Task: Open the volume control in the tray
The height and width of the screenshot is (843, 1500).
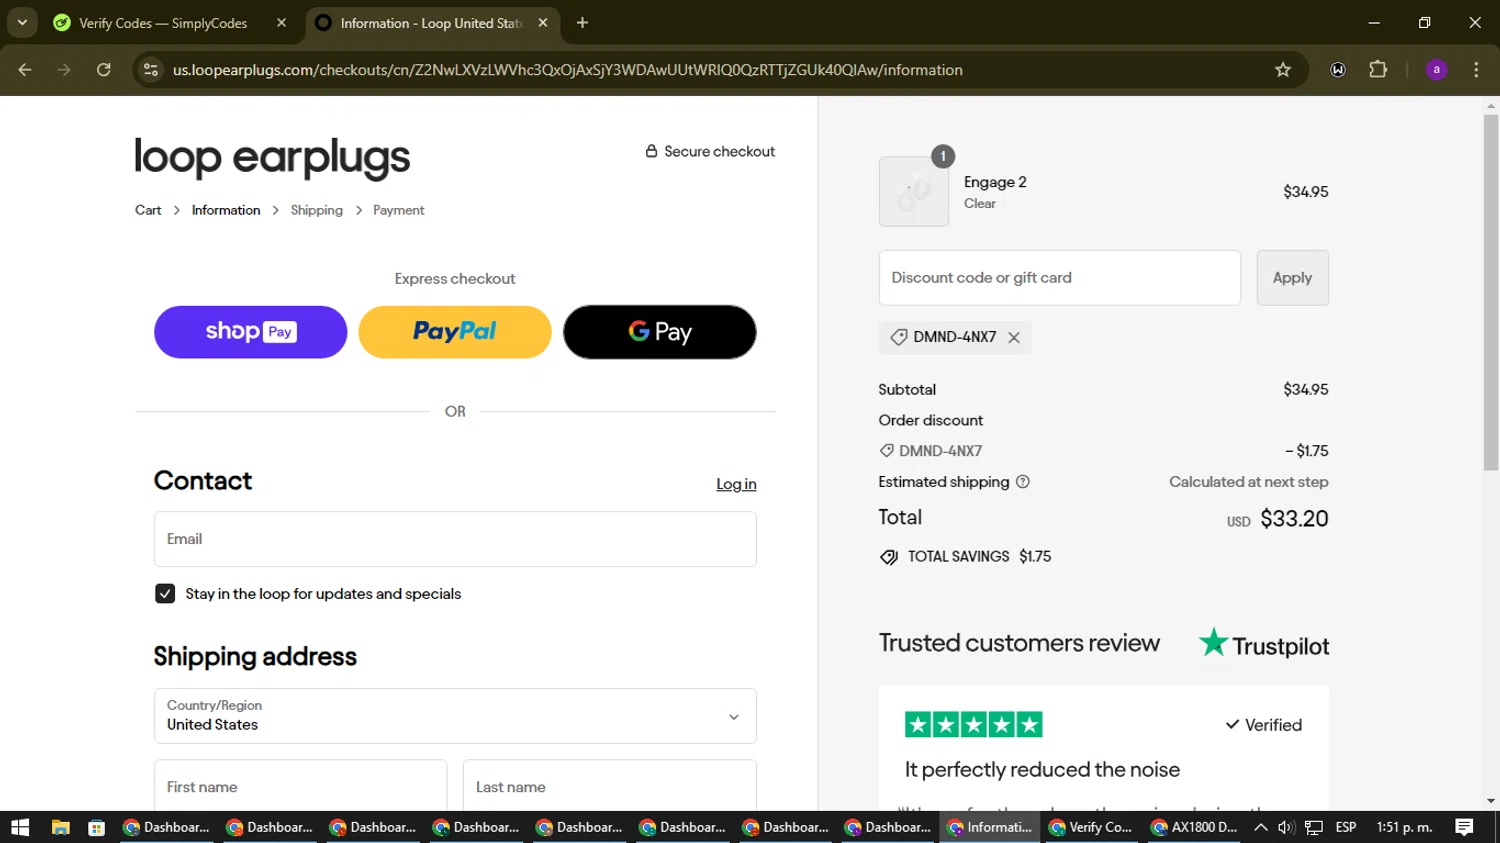Action: [x=1286, y=827]
